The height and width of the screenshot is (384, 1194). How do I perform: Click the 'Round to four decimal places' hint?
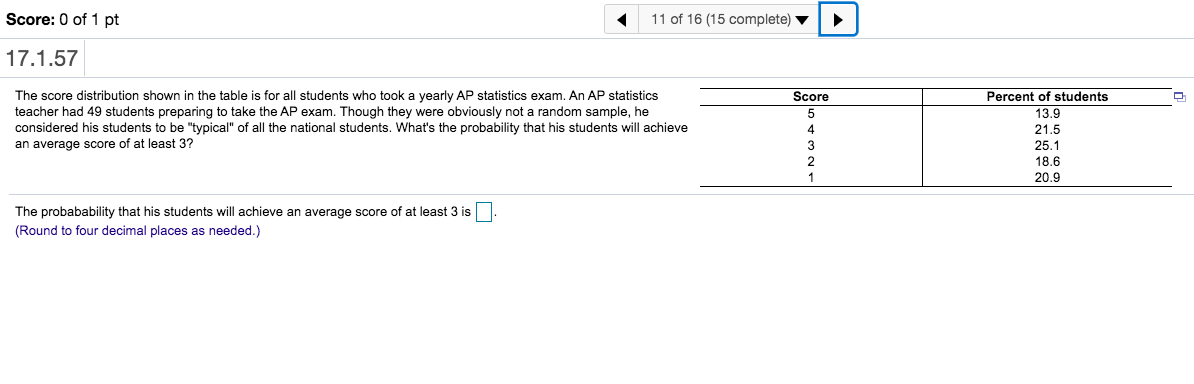(x=137, y=231)
